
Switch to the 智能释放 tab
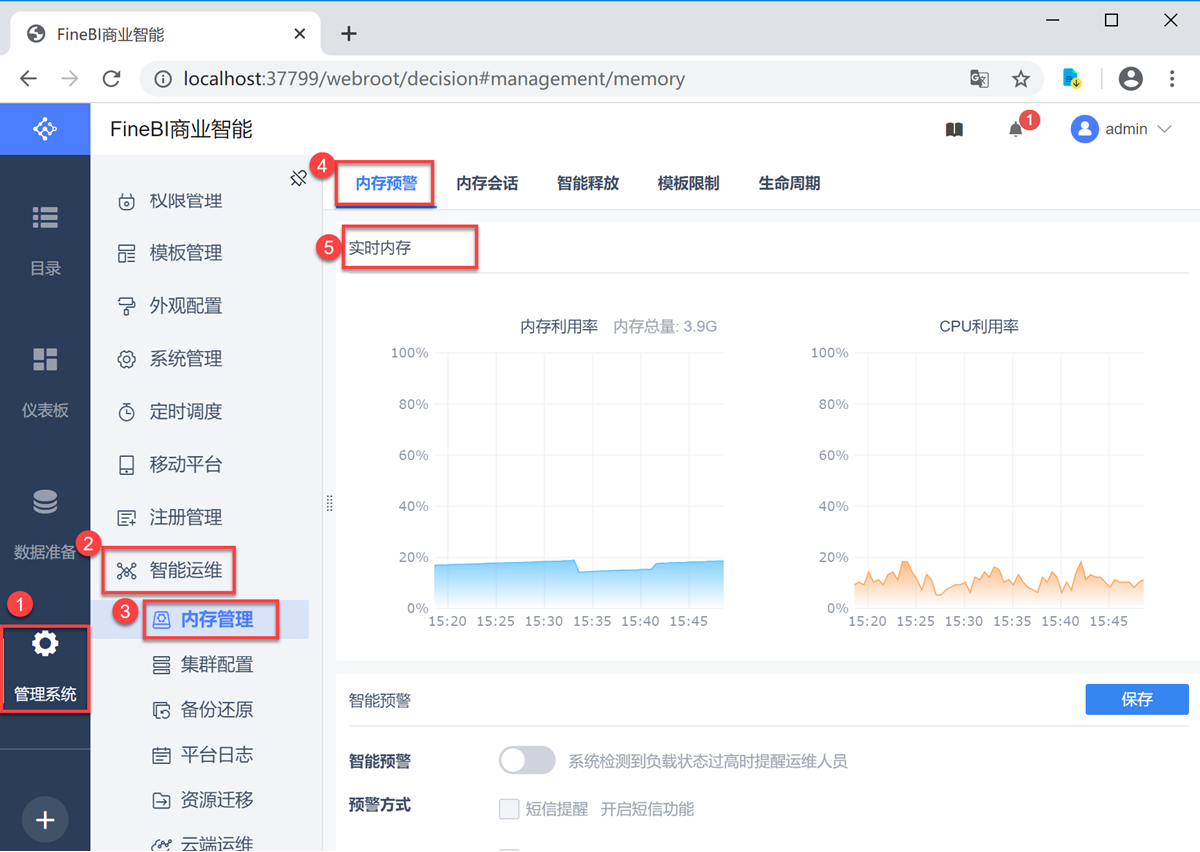(588, 183)
